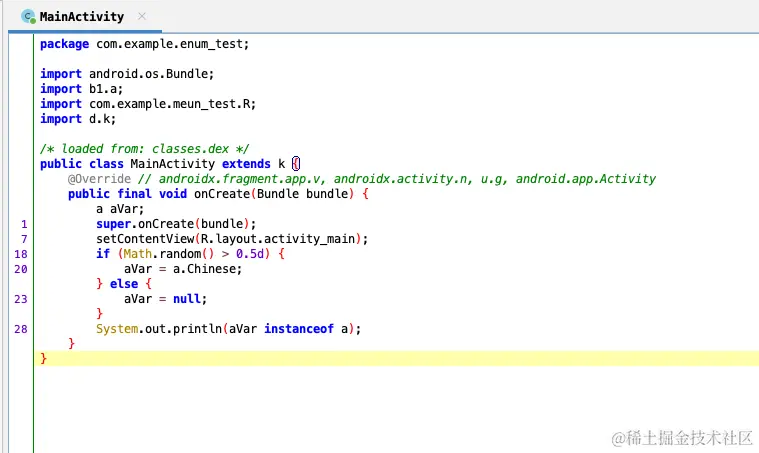
Task: Click the import android.os.Bundle line
Action: click(127, 74)
